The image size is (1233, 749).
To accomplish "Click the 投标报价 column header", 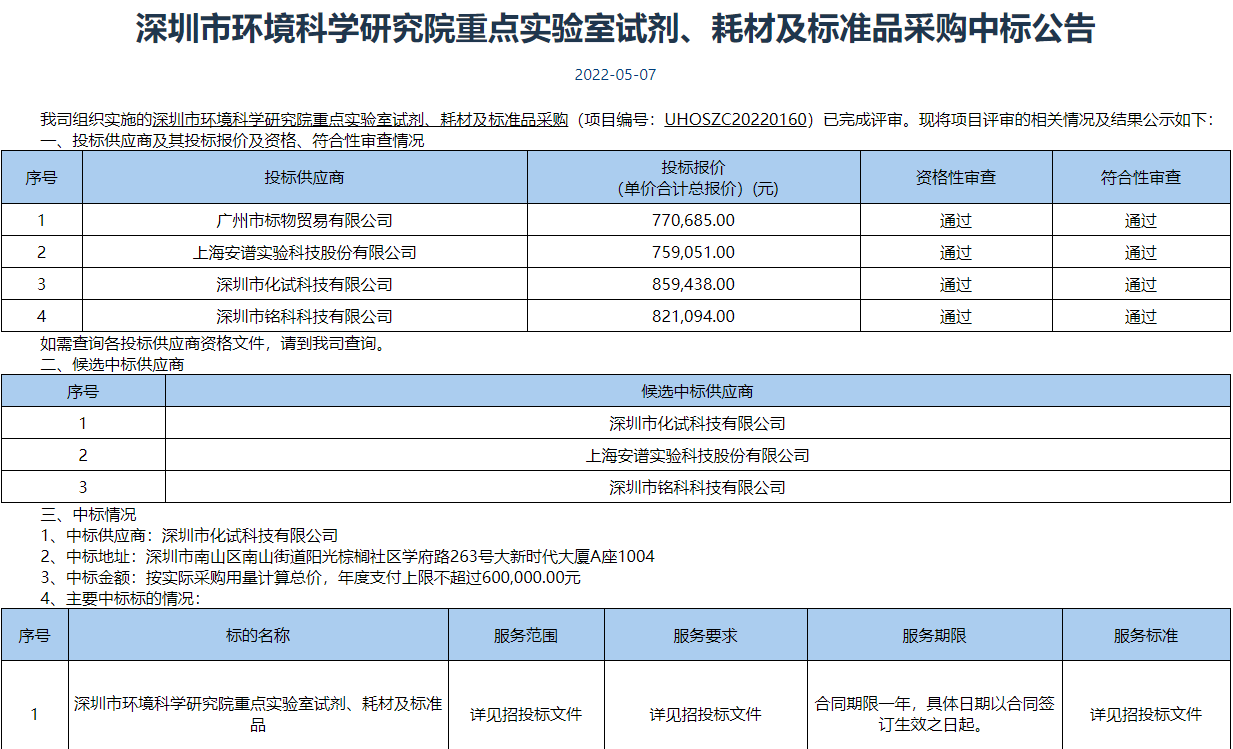I will (x=693, y=178).
